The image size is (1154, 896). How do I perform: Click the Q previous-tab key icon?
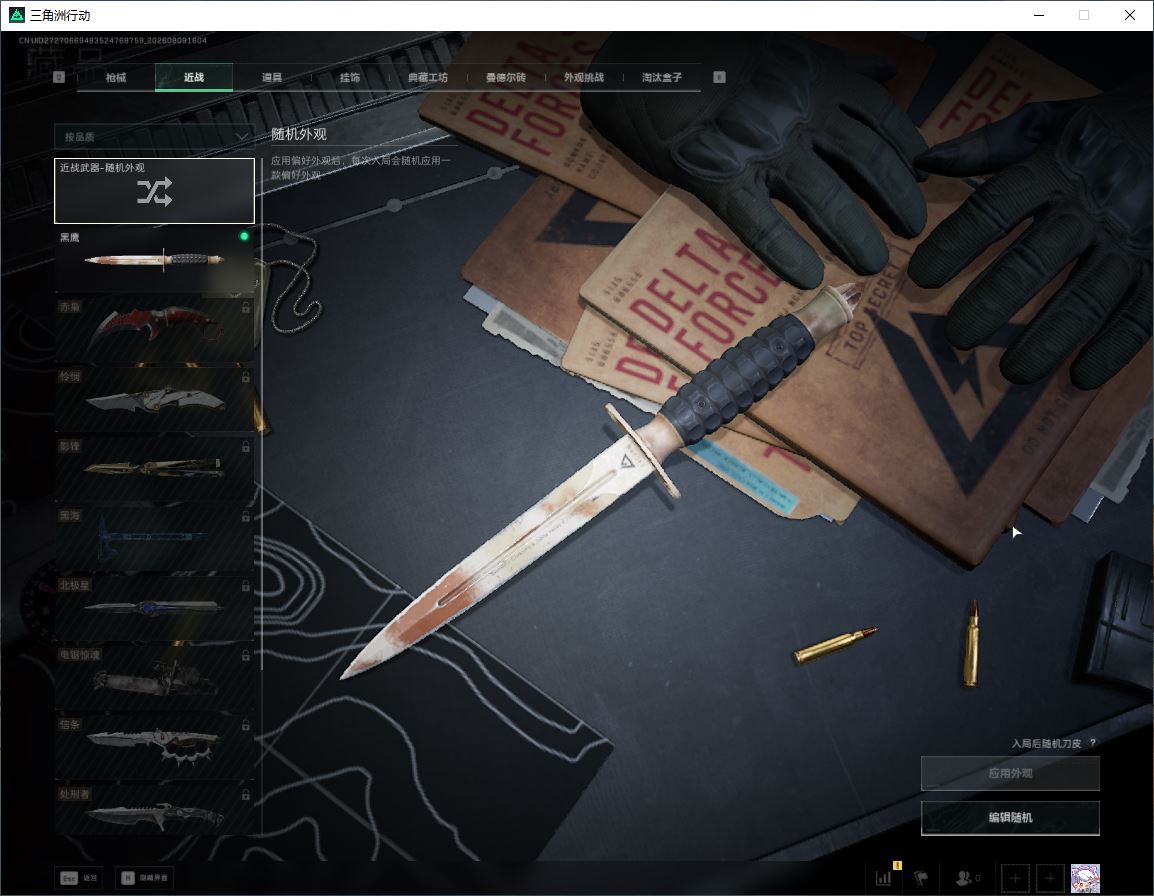[x=59, y=77]
